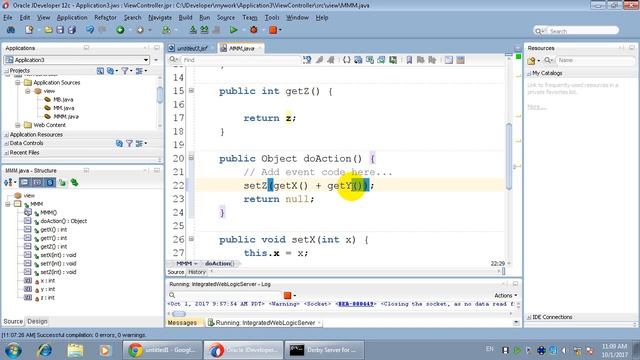Click the Filter icon in Projects header
The image size is (640, 360).
(125, 71)
